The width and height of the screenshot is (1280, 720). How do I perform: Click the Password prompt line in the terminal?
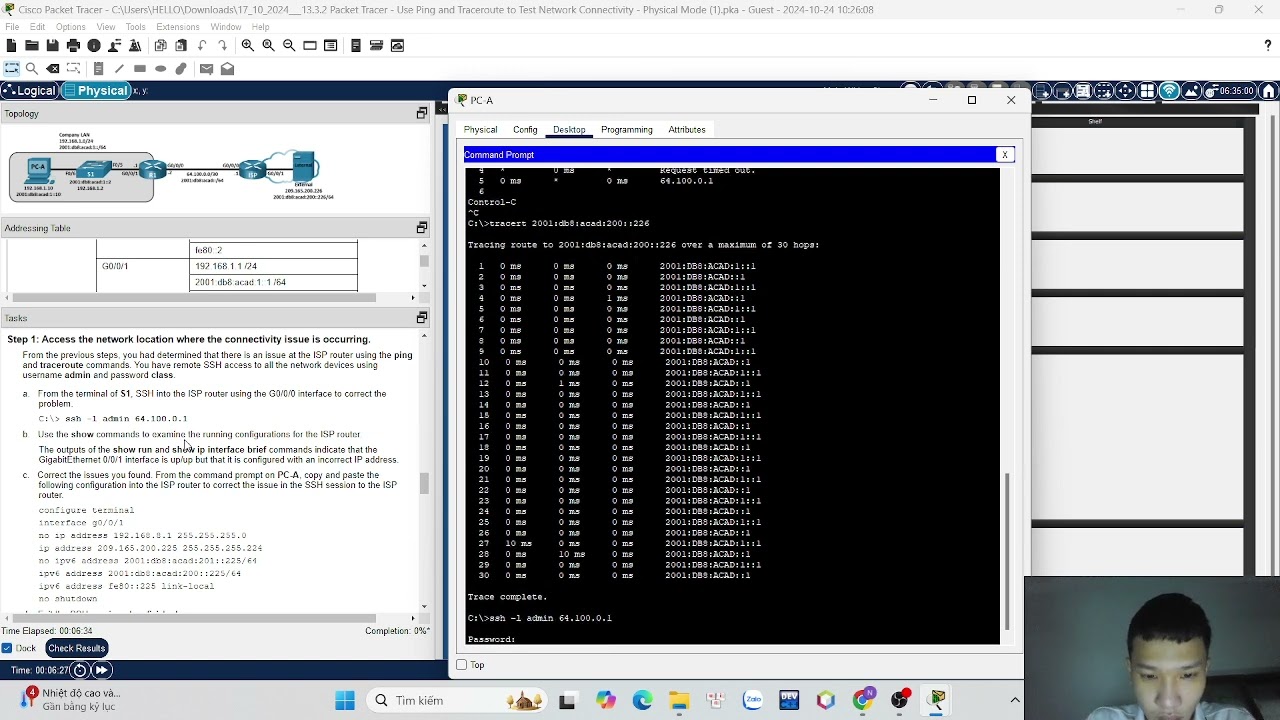pos(492,639)
